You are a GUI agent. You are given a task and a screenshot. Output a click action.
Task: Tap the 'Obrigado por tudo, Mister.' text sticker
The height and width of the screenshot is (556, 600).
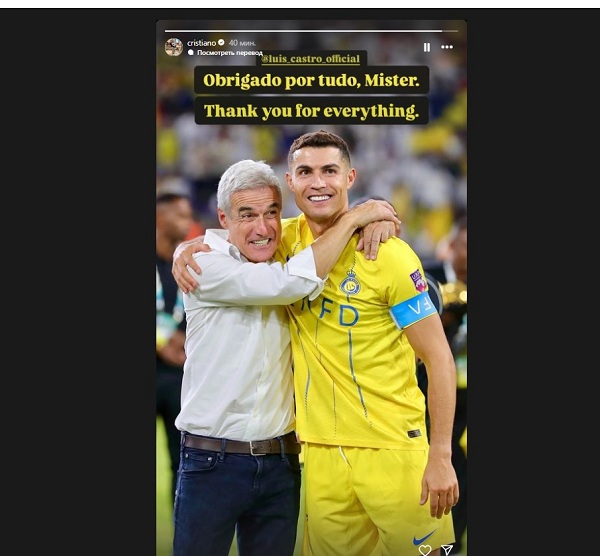coord(311,80)
